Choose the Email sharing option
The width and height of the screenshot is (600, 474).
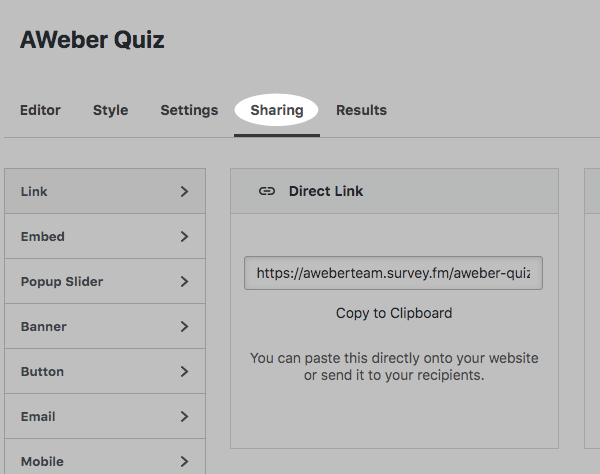coord(38,417)
